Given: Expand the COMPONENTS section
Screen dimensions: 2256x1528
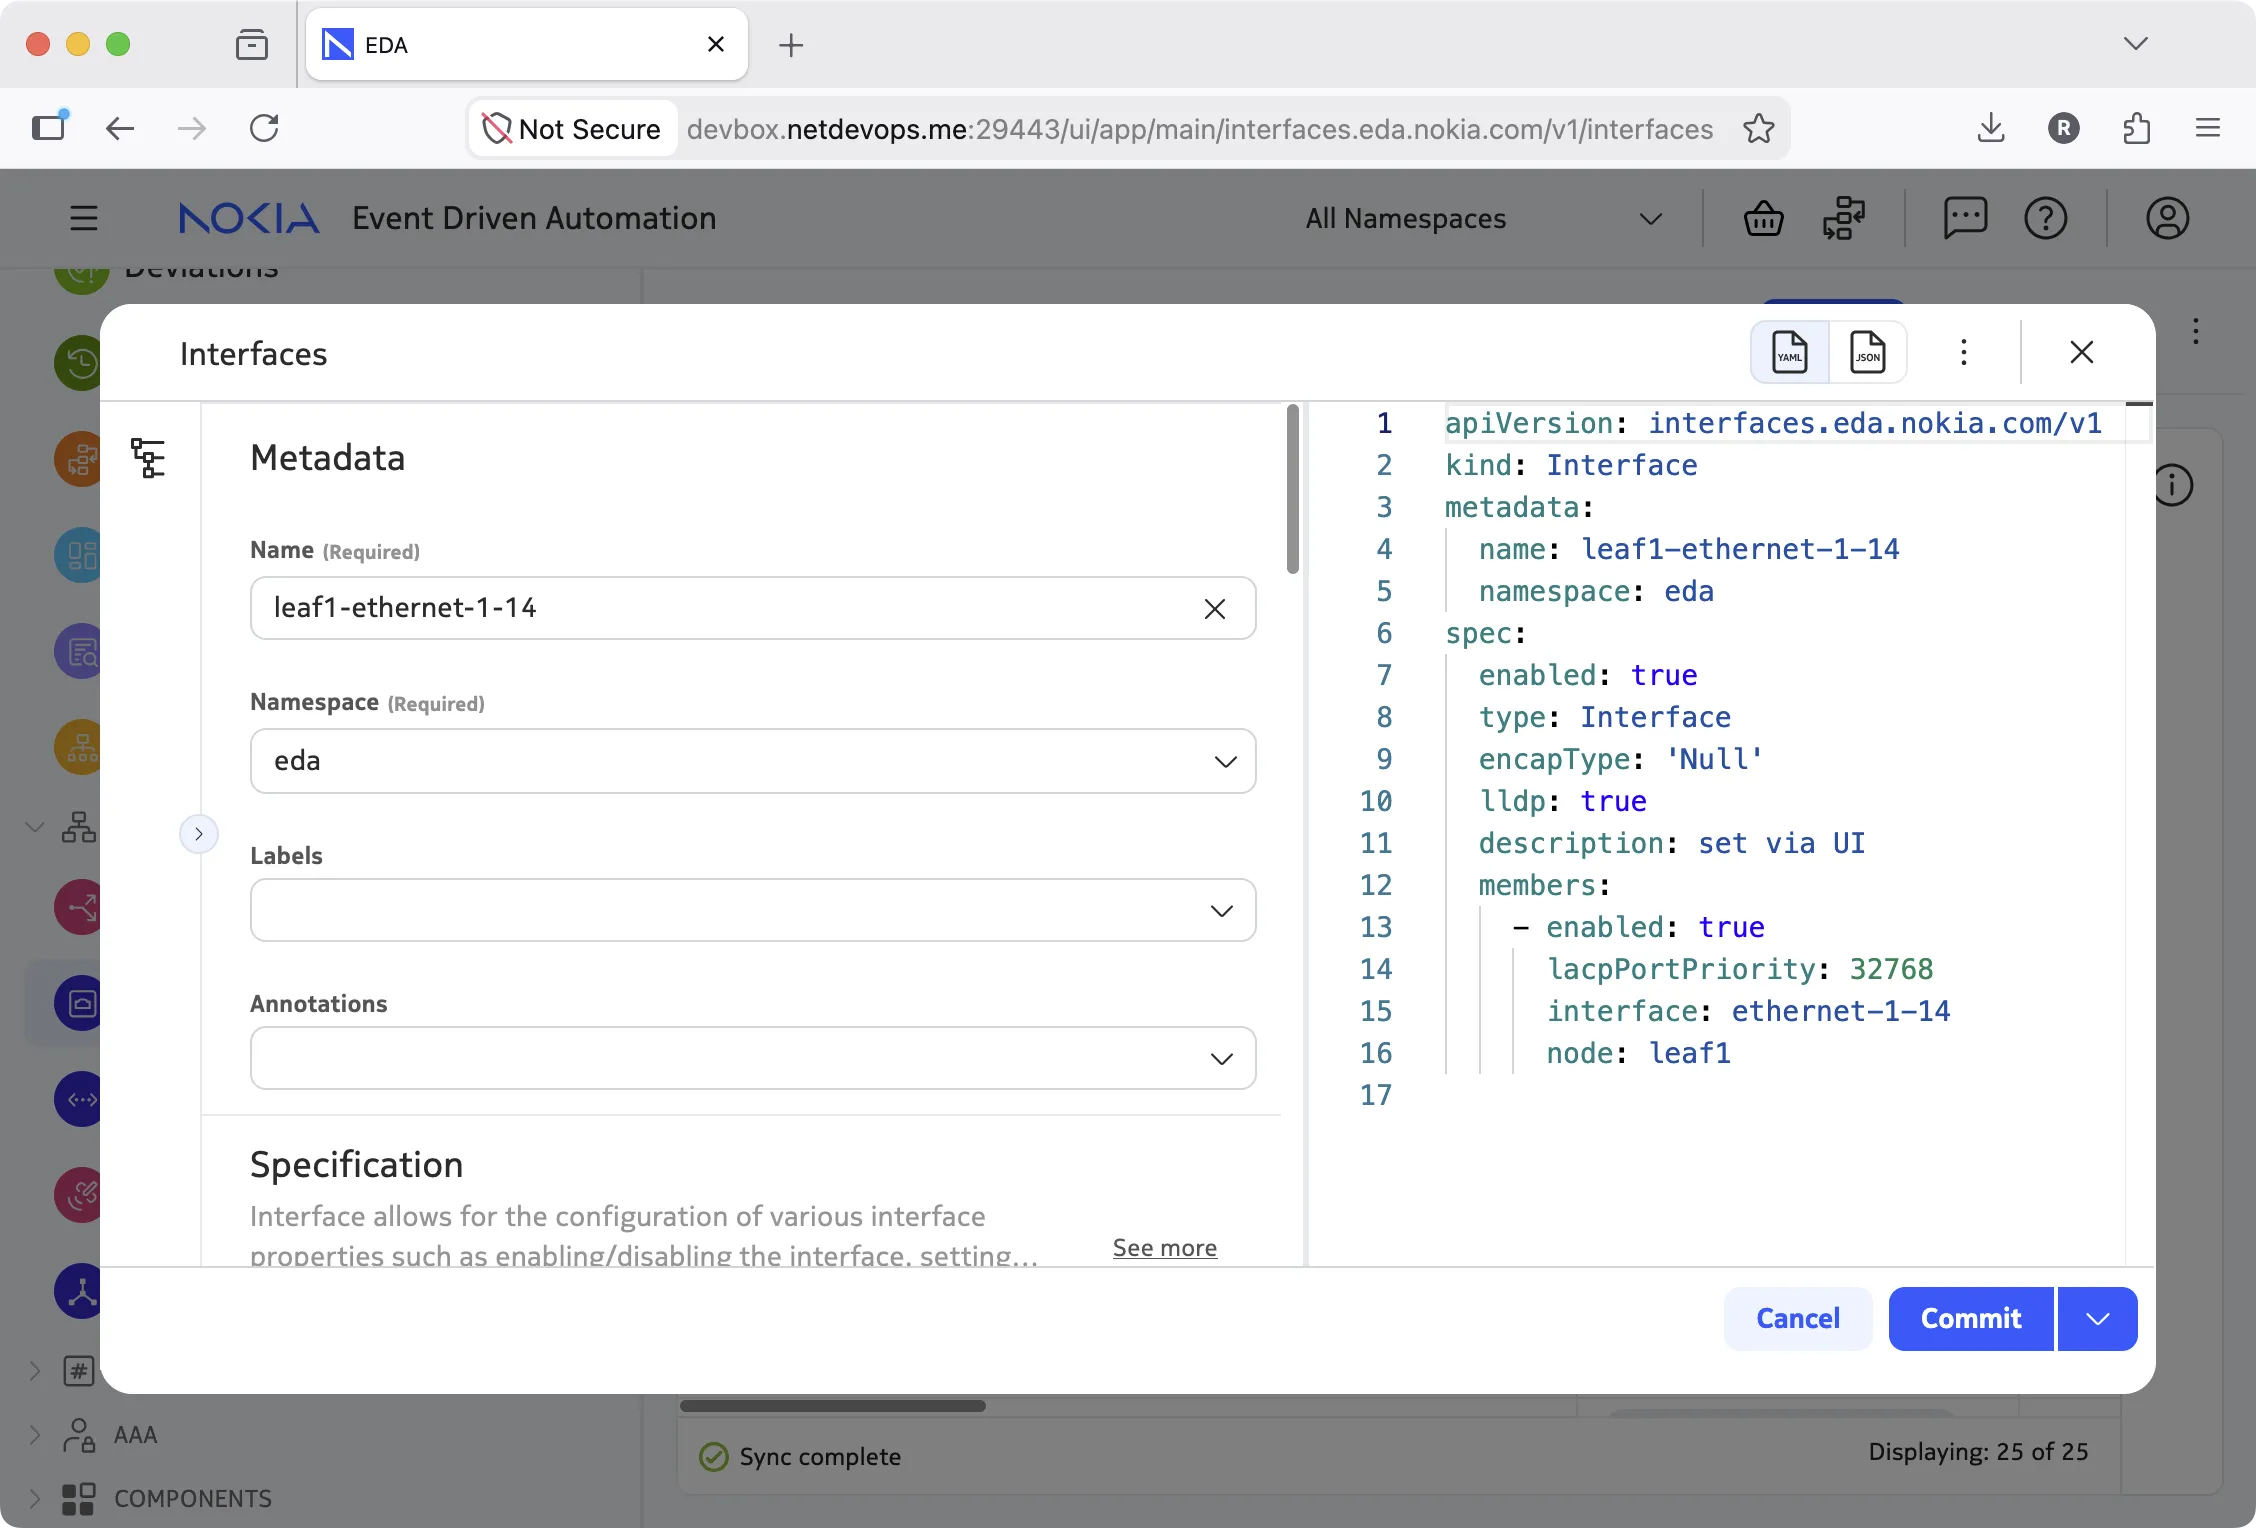Looking at the screenshot, I should point(35,1498).
